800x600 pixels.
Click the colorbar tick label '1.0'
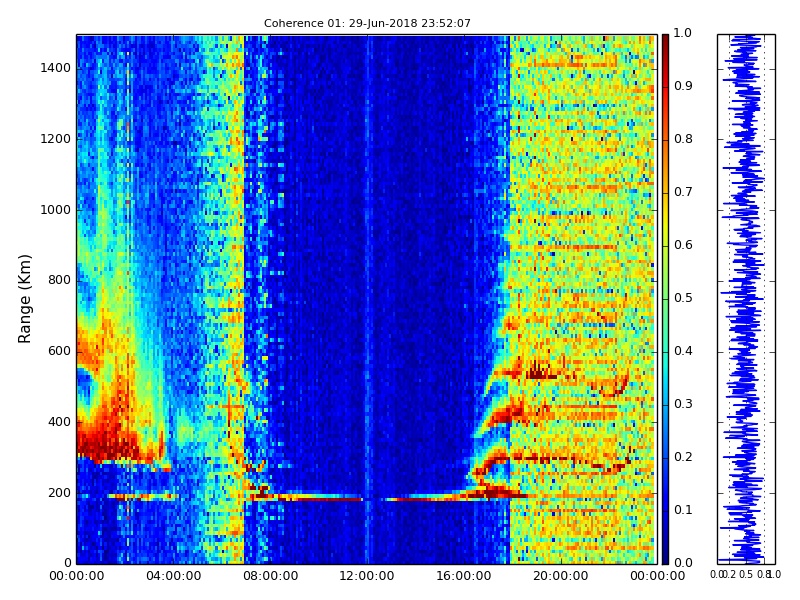pos(683,33)
